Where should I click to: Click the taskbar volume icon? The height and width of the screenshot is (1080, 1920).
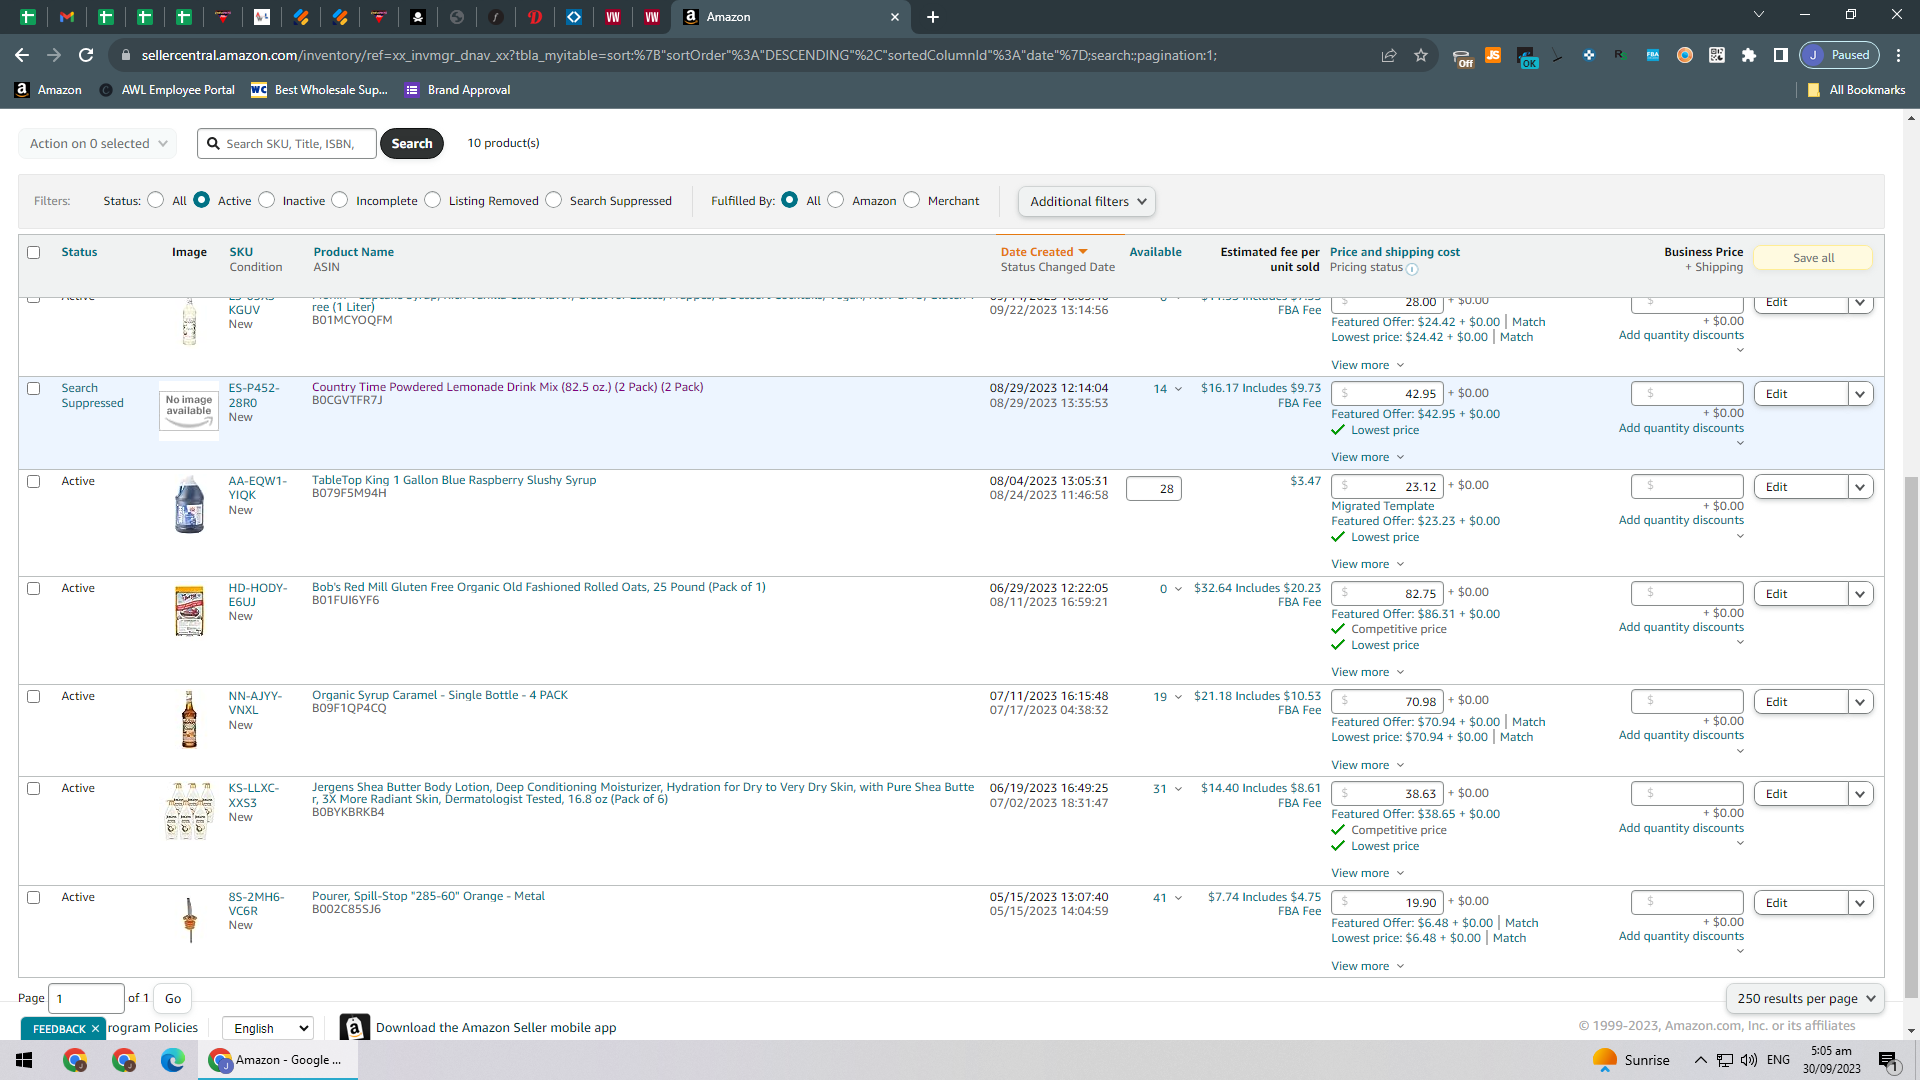point(1749,1060)
